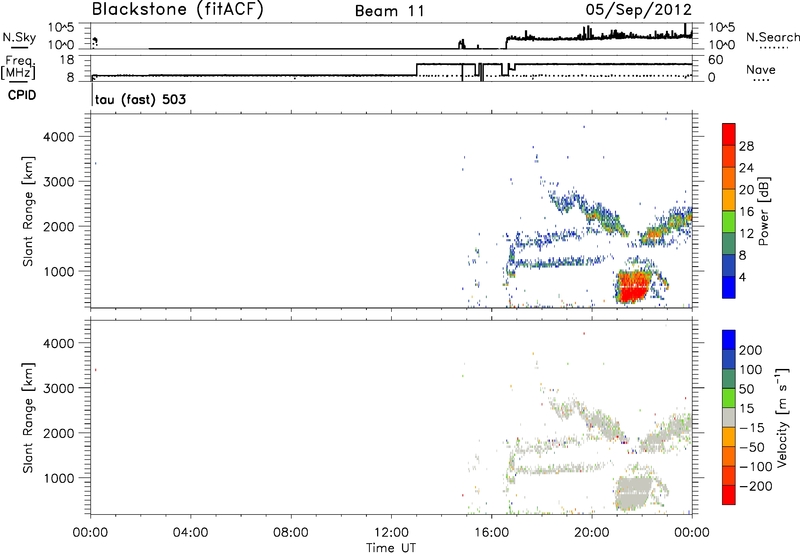Click the 'Time UT' axis label
Viewport: 800px width, 554px height.
point(391,547)
